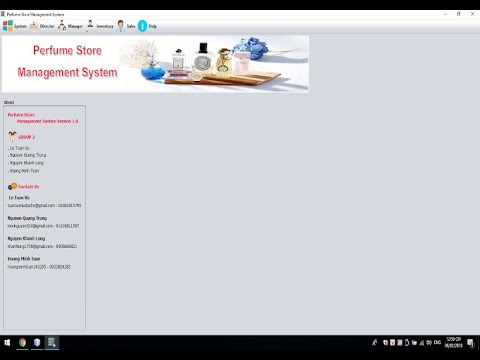The image size is (480, 360).
Task: Click the Contact Us chat icon
Action: point(12,186)
